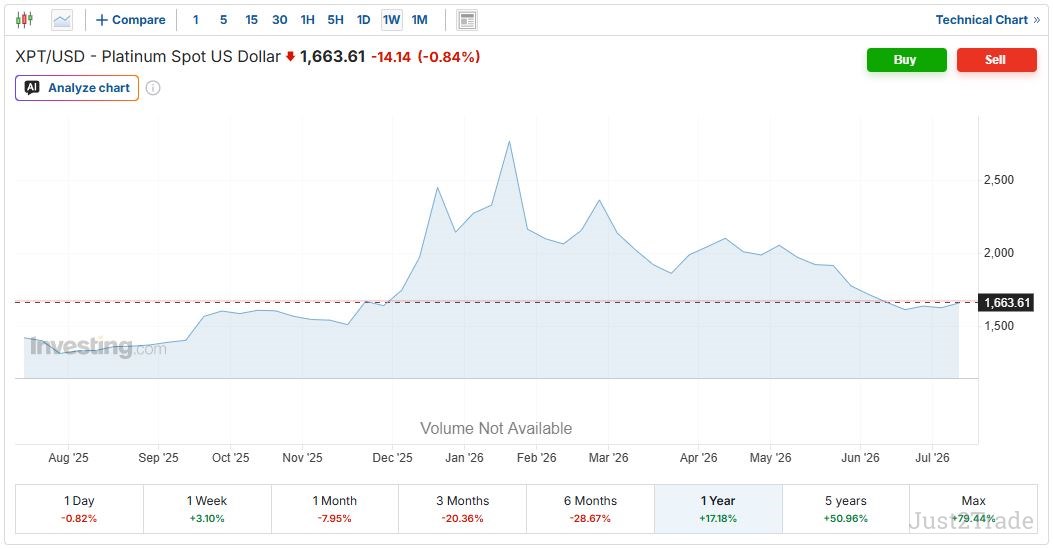Viewport: 1053px width, 549px height.
Task: Click the Dec '25 date axis label
Action: tap(393, 458)
